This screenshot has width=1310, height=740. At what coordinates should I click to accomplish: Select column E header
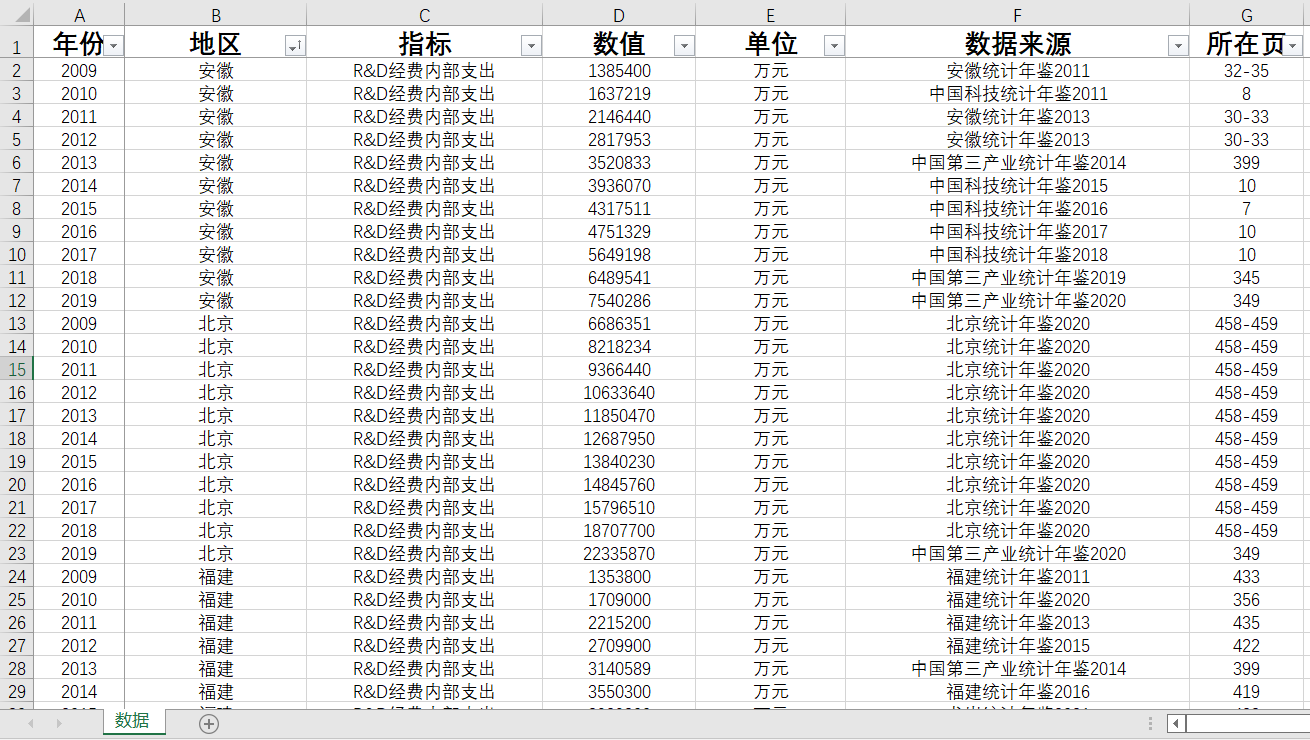[x=770, y=15]
